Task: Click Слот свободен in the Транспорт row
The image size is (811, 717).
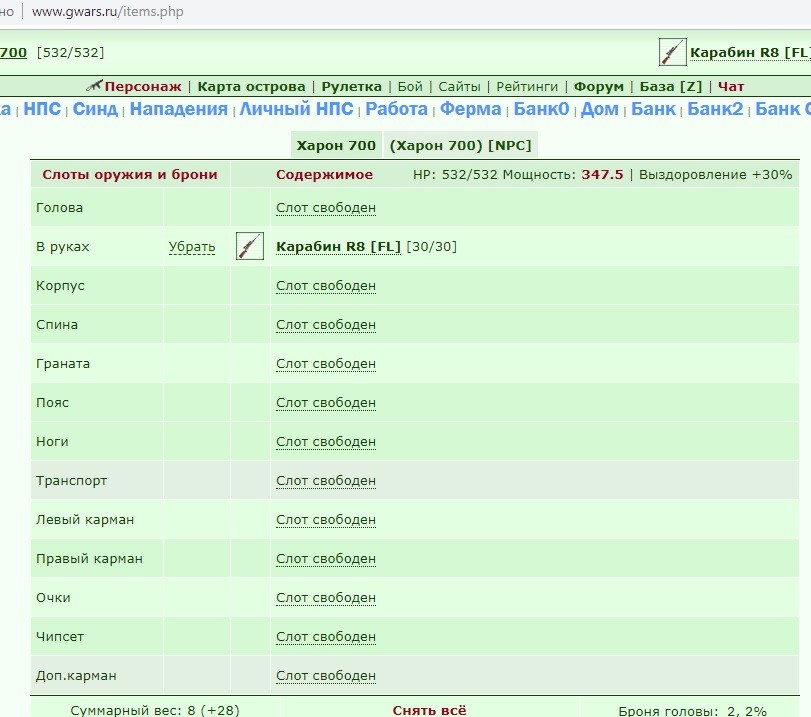Action: tap(326, 481)
